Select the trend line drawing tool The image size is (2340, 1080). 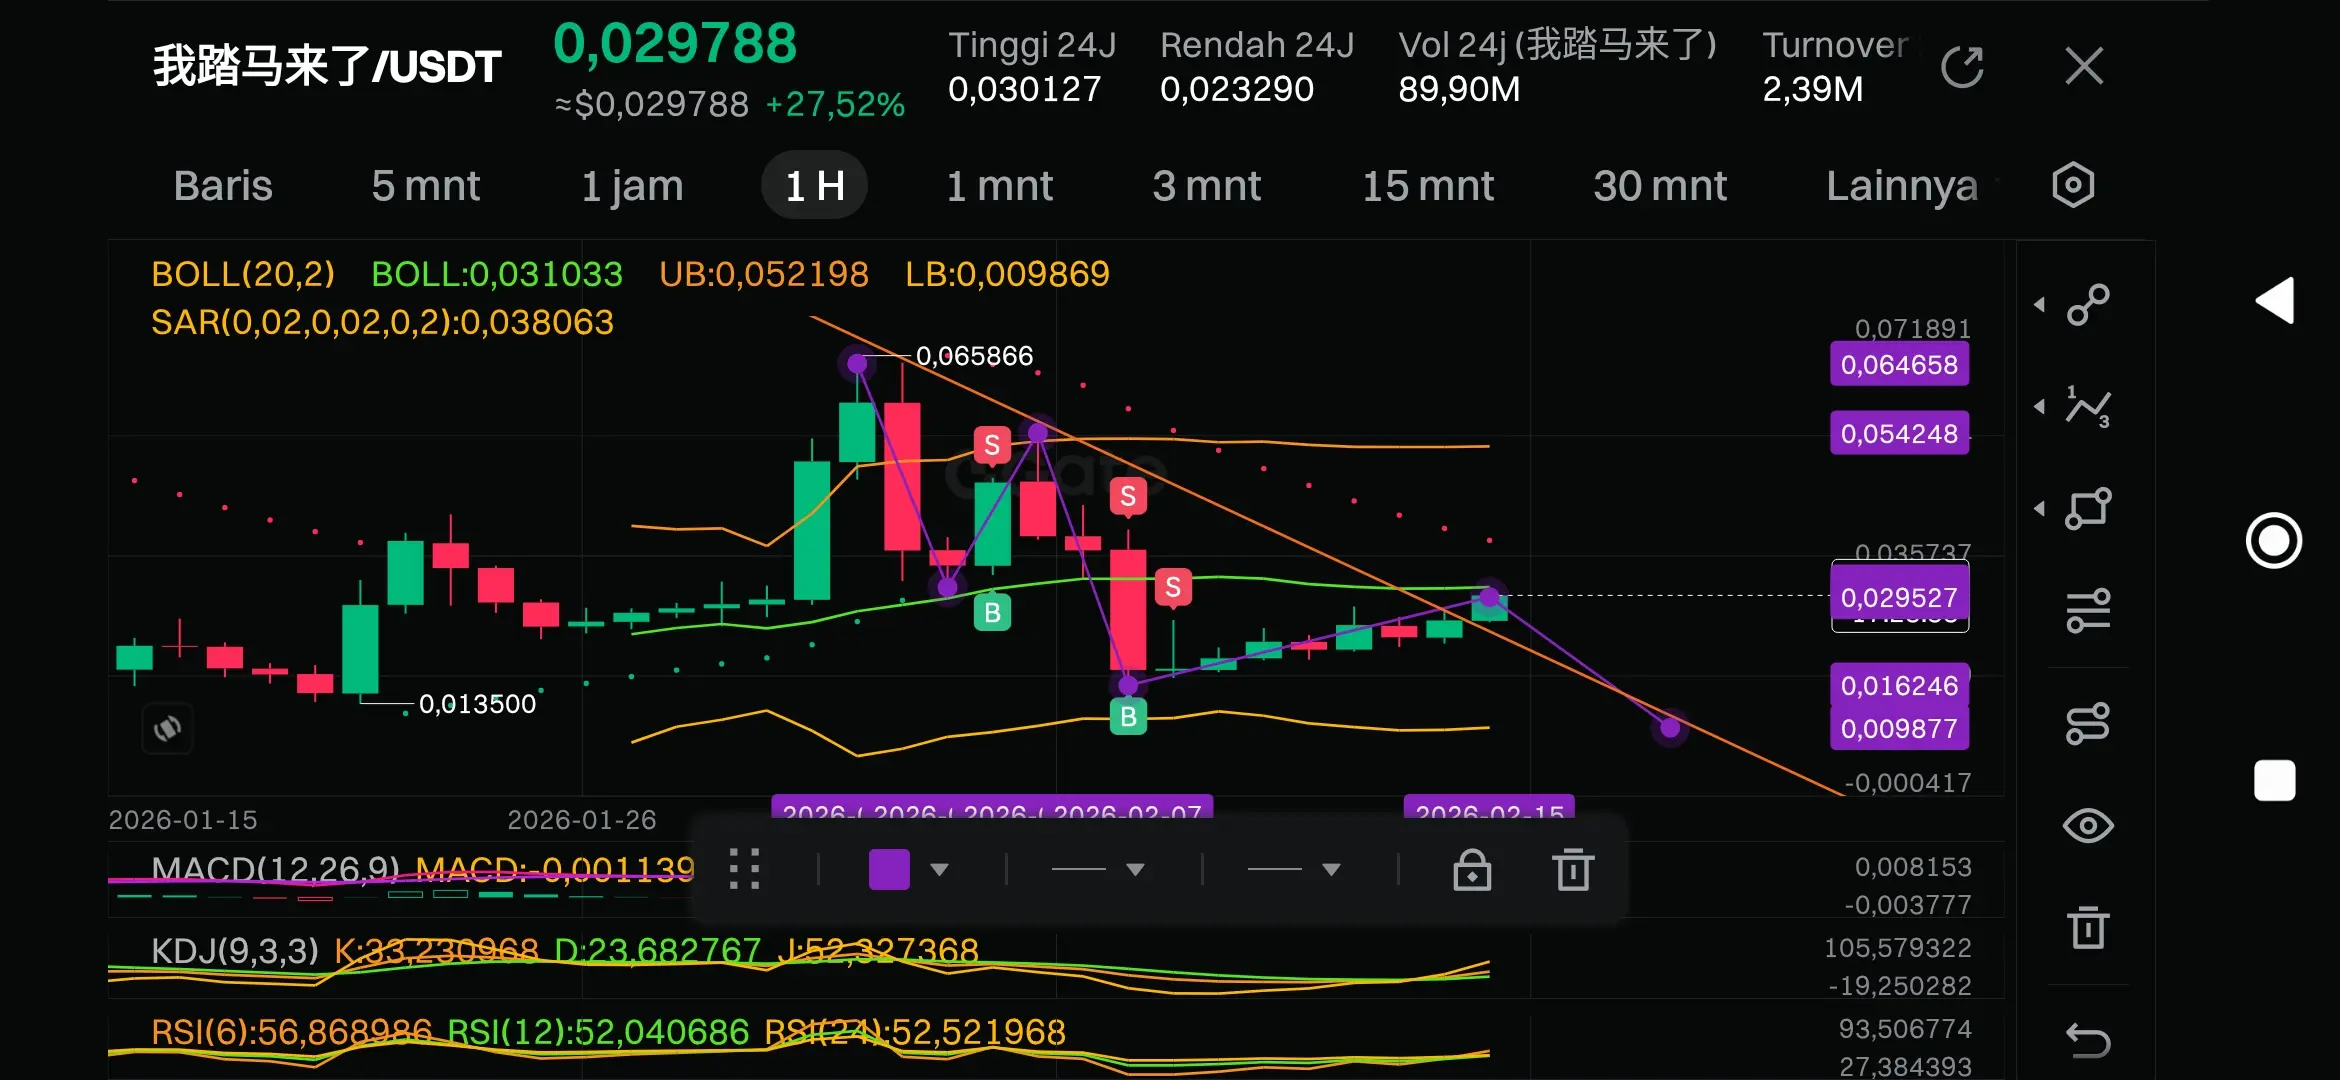point(2087,305)
